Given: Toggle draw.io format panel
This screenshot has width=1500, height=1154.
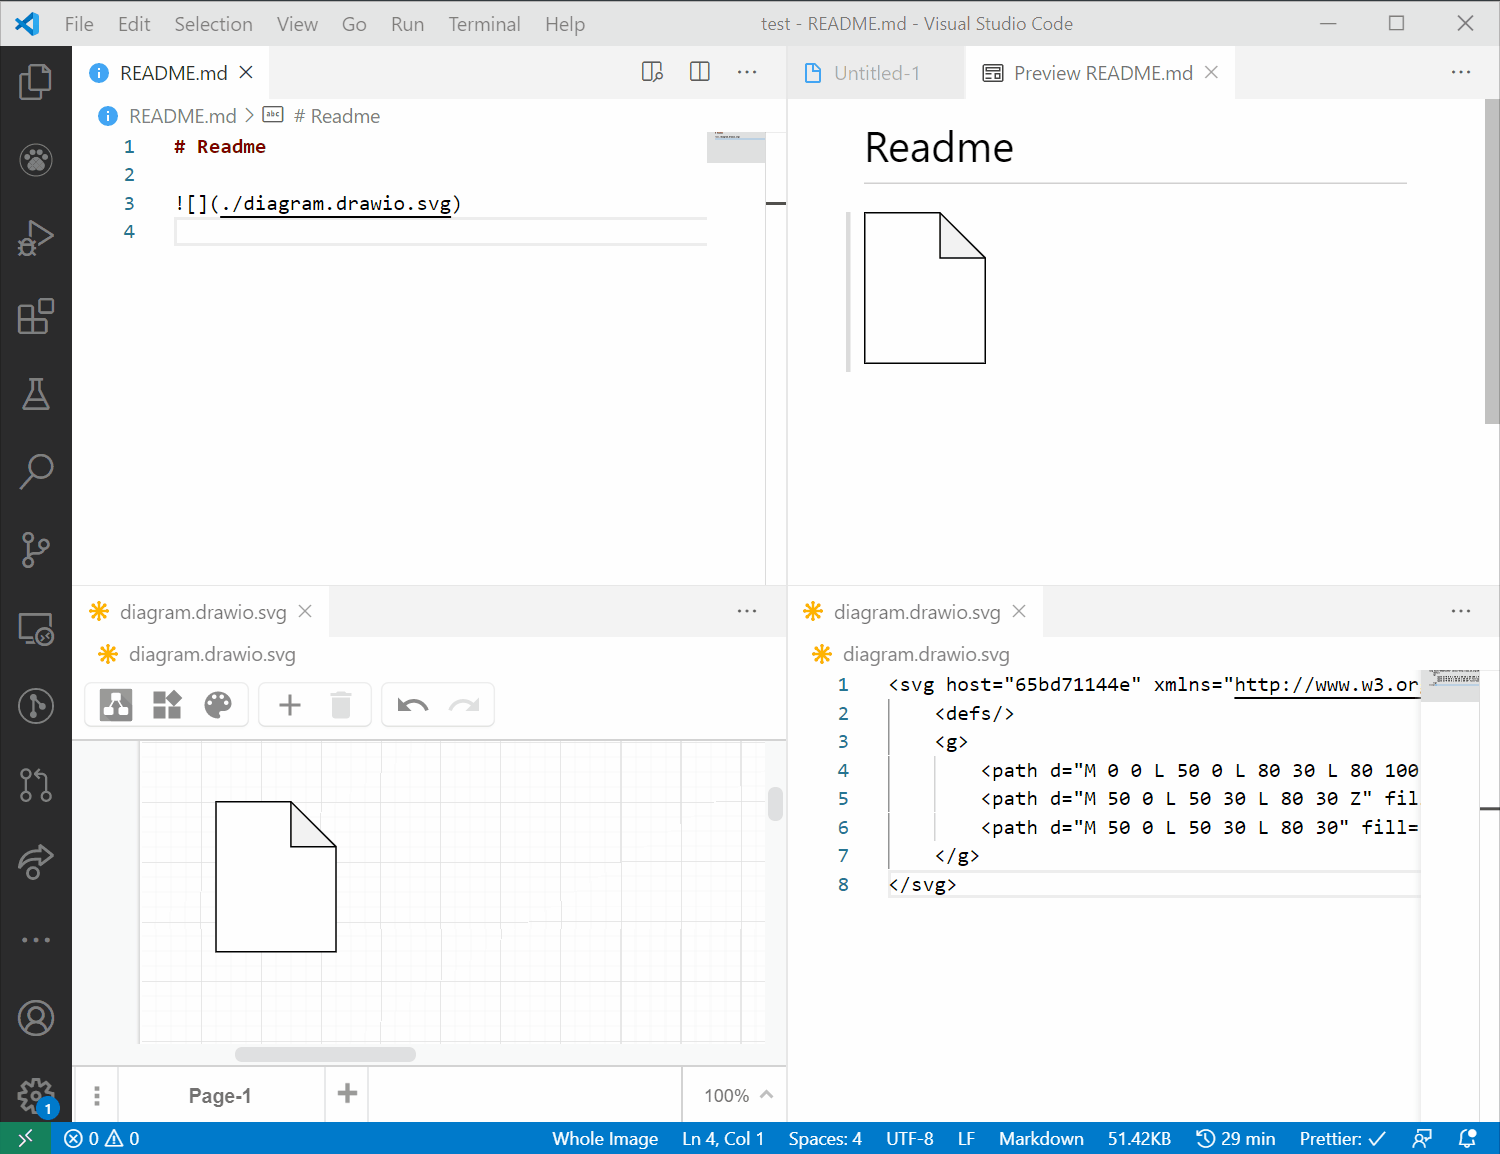Looking at the screenshot, I should pos(116,705).
